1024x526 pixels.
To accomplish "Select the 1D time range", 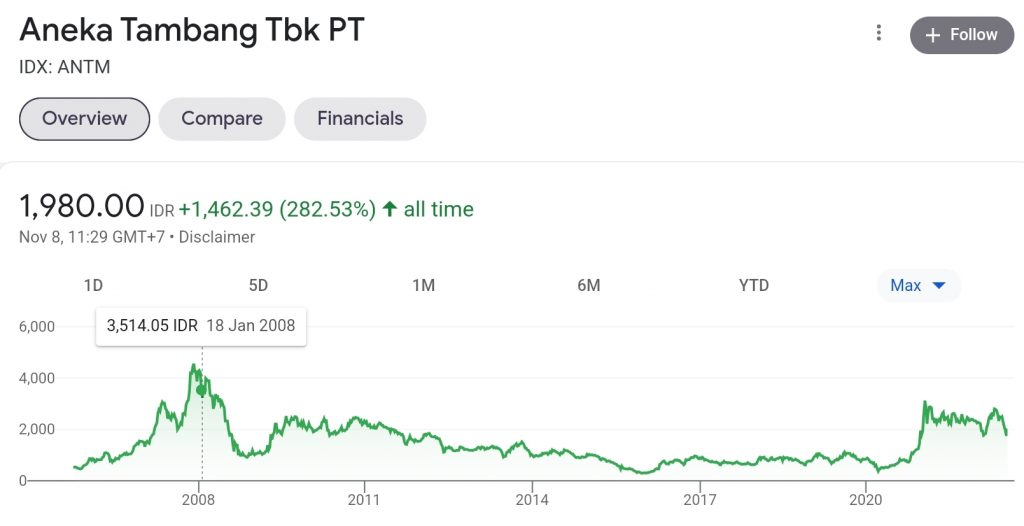I will (x=93, y=285).
